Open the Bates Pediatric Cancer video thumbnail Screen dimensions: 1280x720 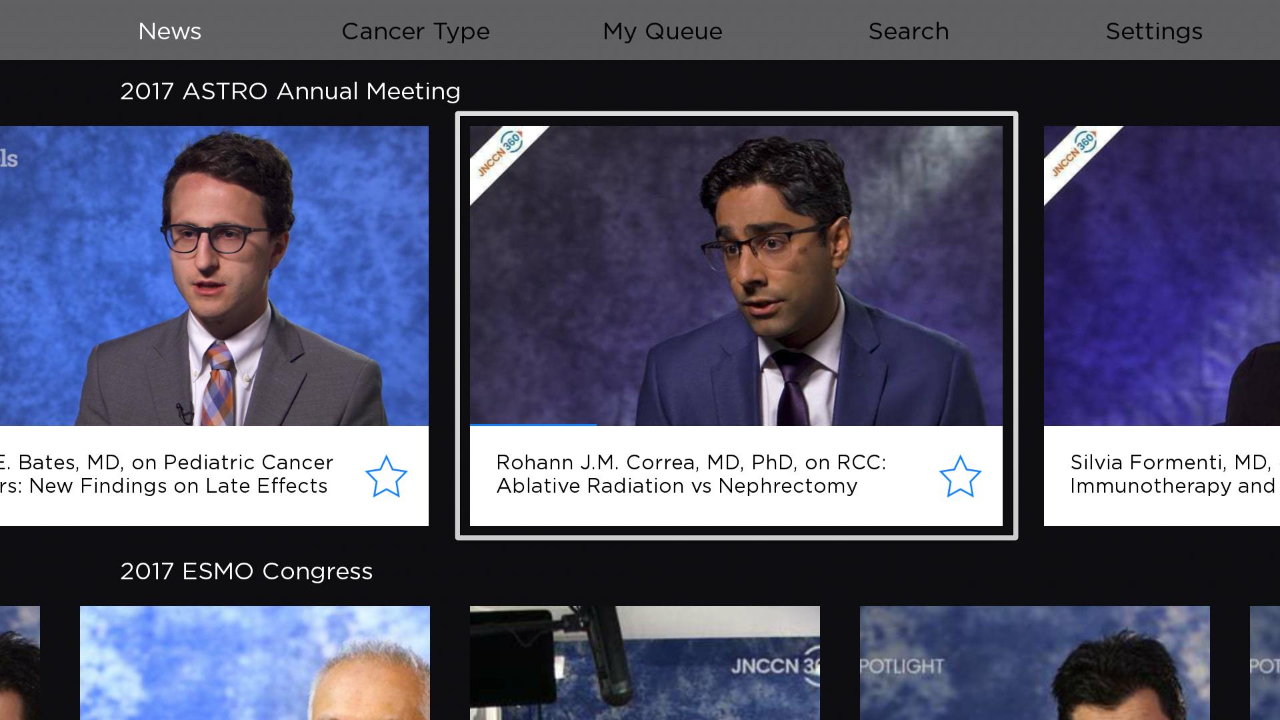point(214,275)
